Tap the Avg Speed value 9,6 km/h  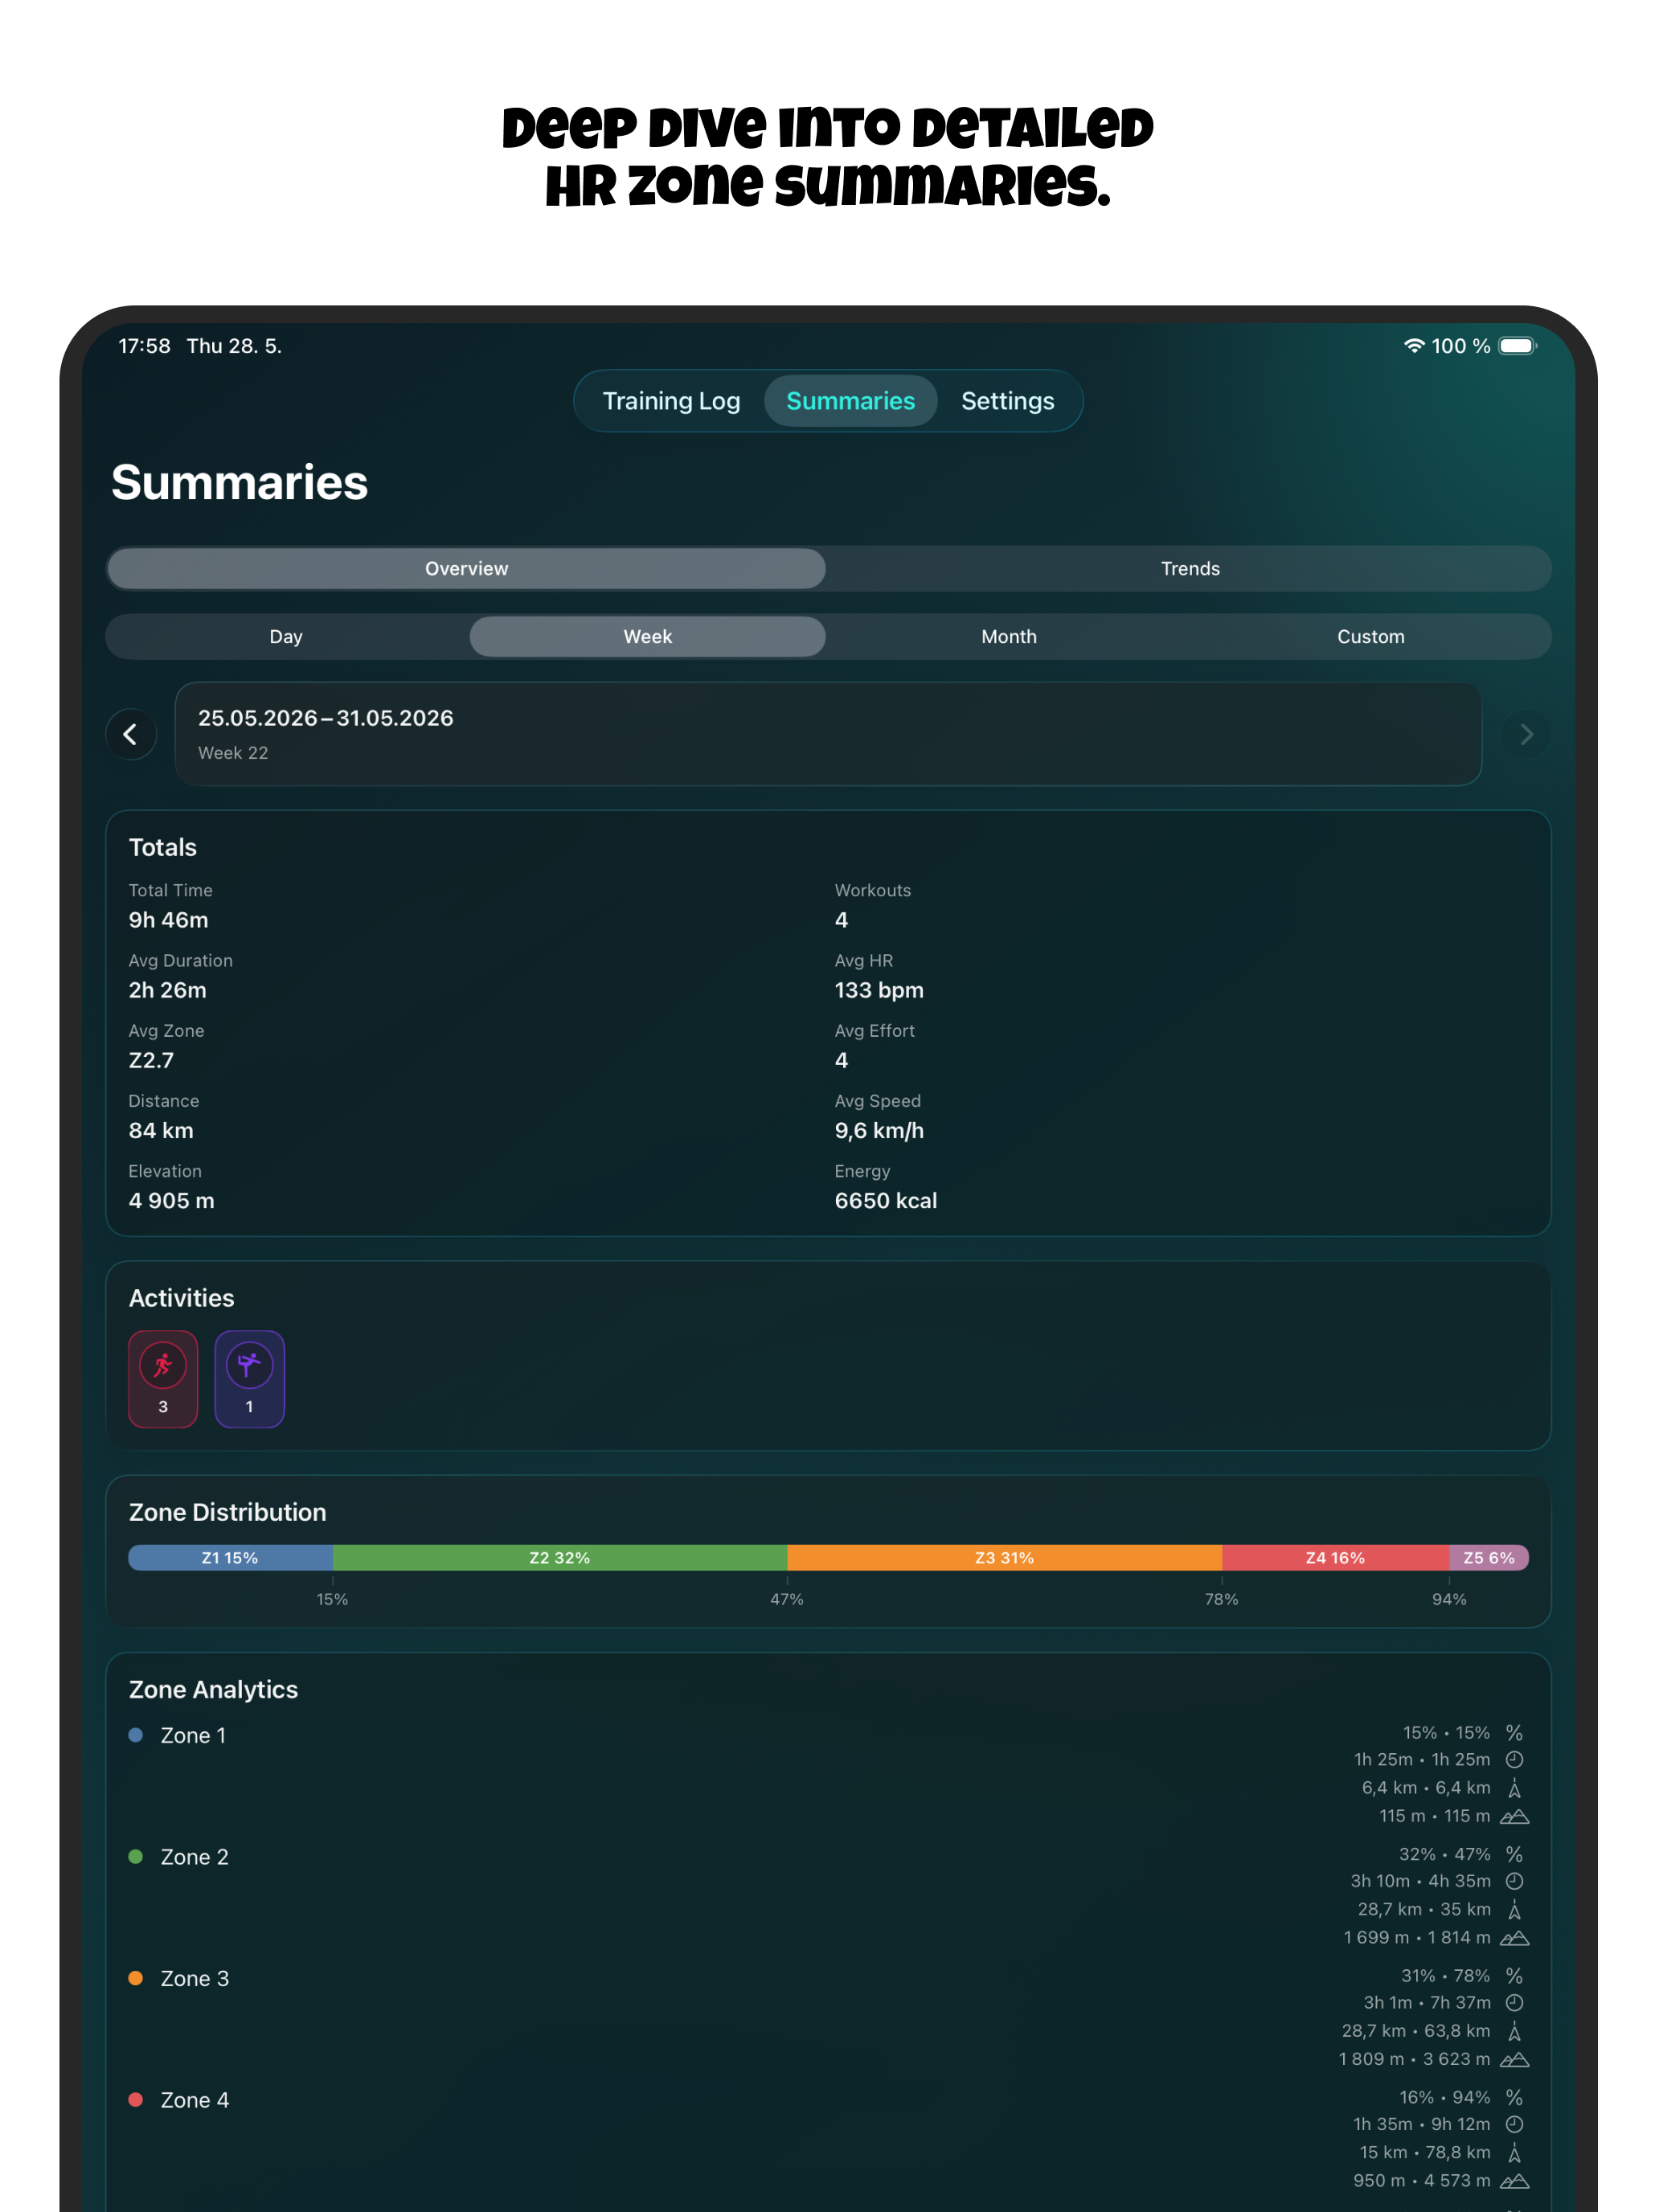(x=879, y=1131)
